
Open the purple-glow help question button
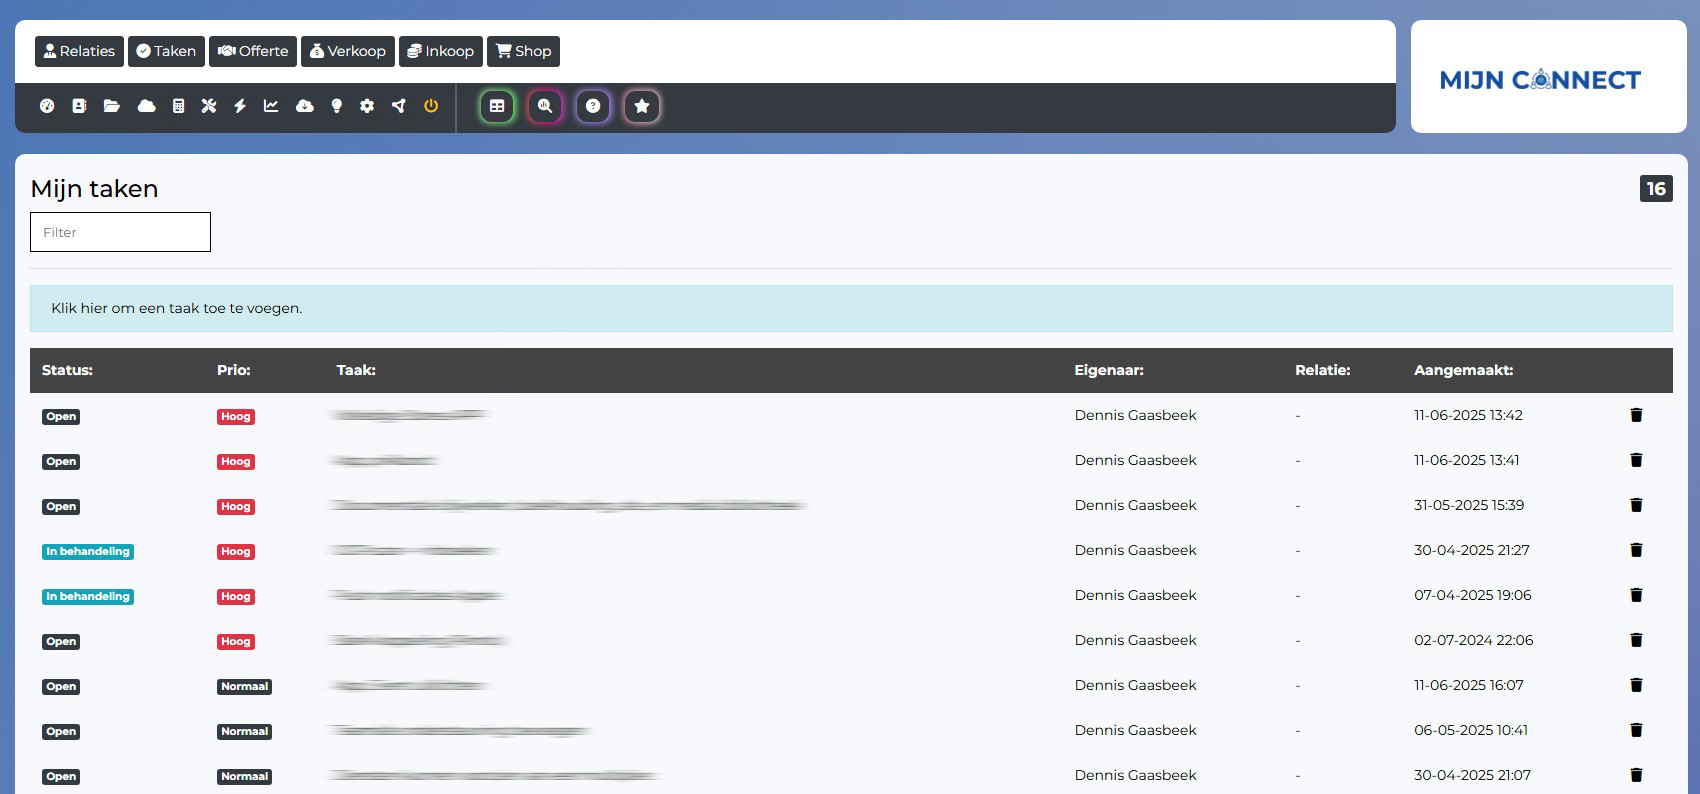tap(593, 106)
